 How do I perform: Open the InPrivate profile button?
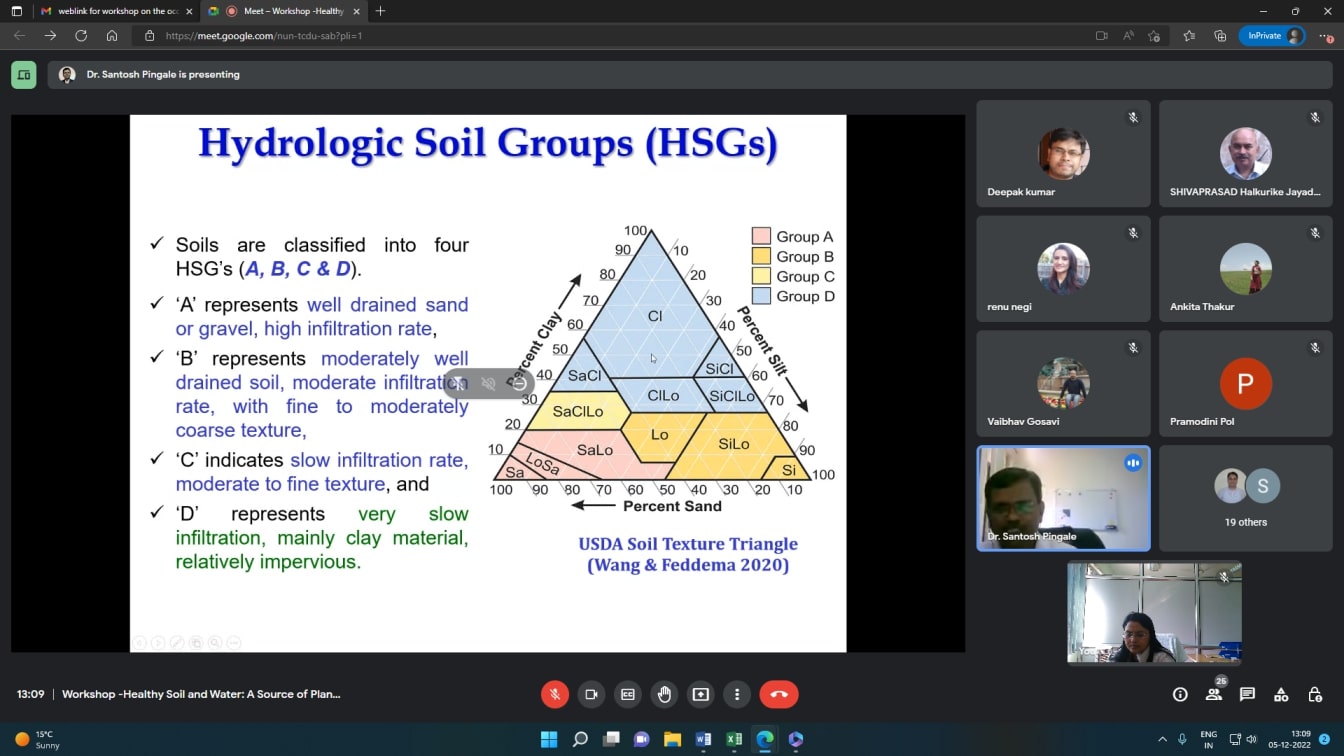pyautogui.click(x=1273, y=35)
